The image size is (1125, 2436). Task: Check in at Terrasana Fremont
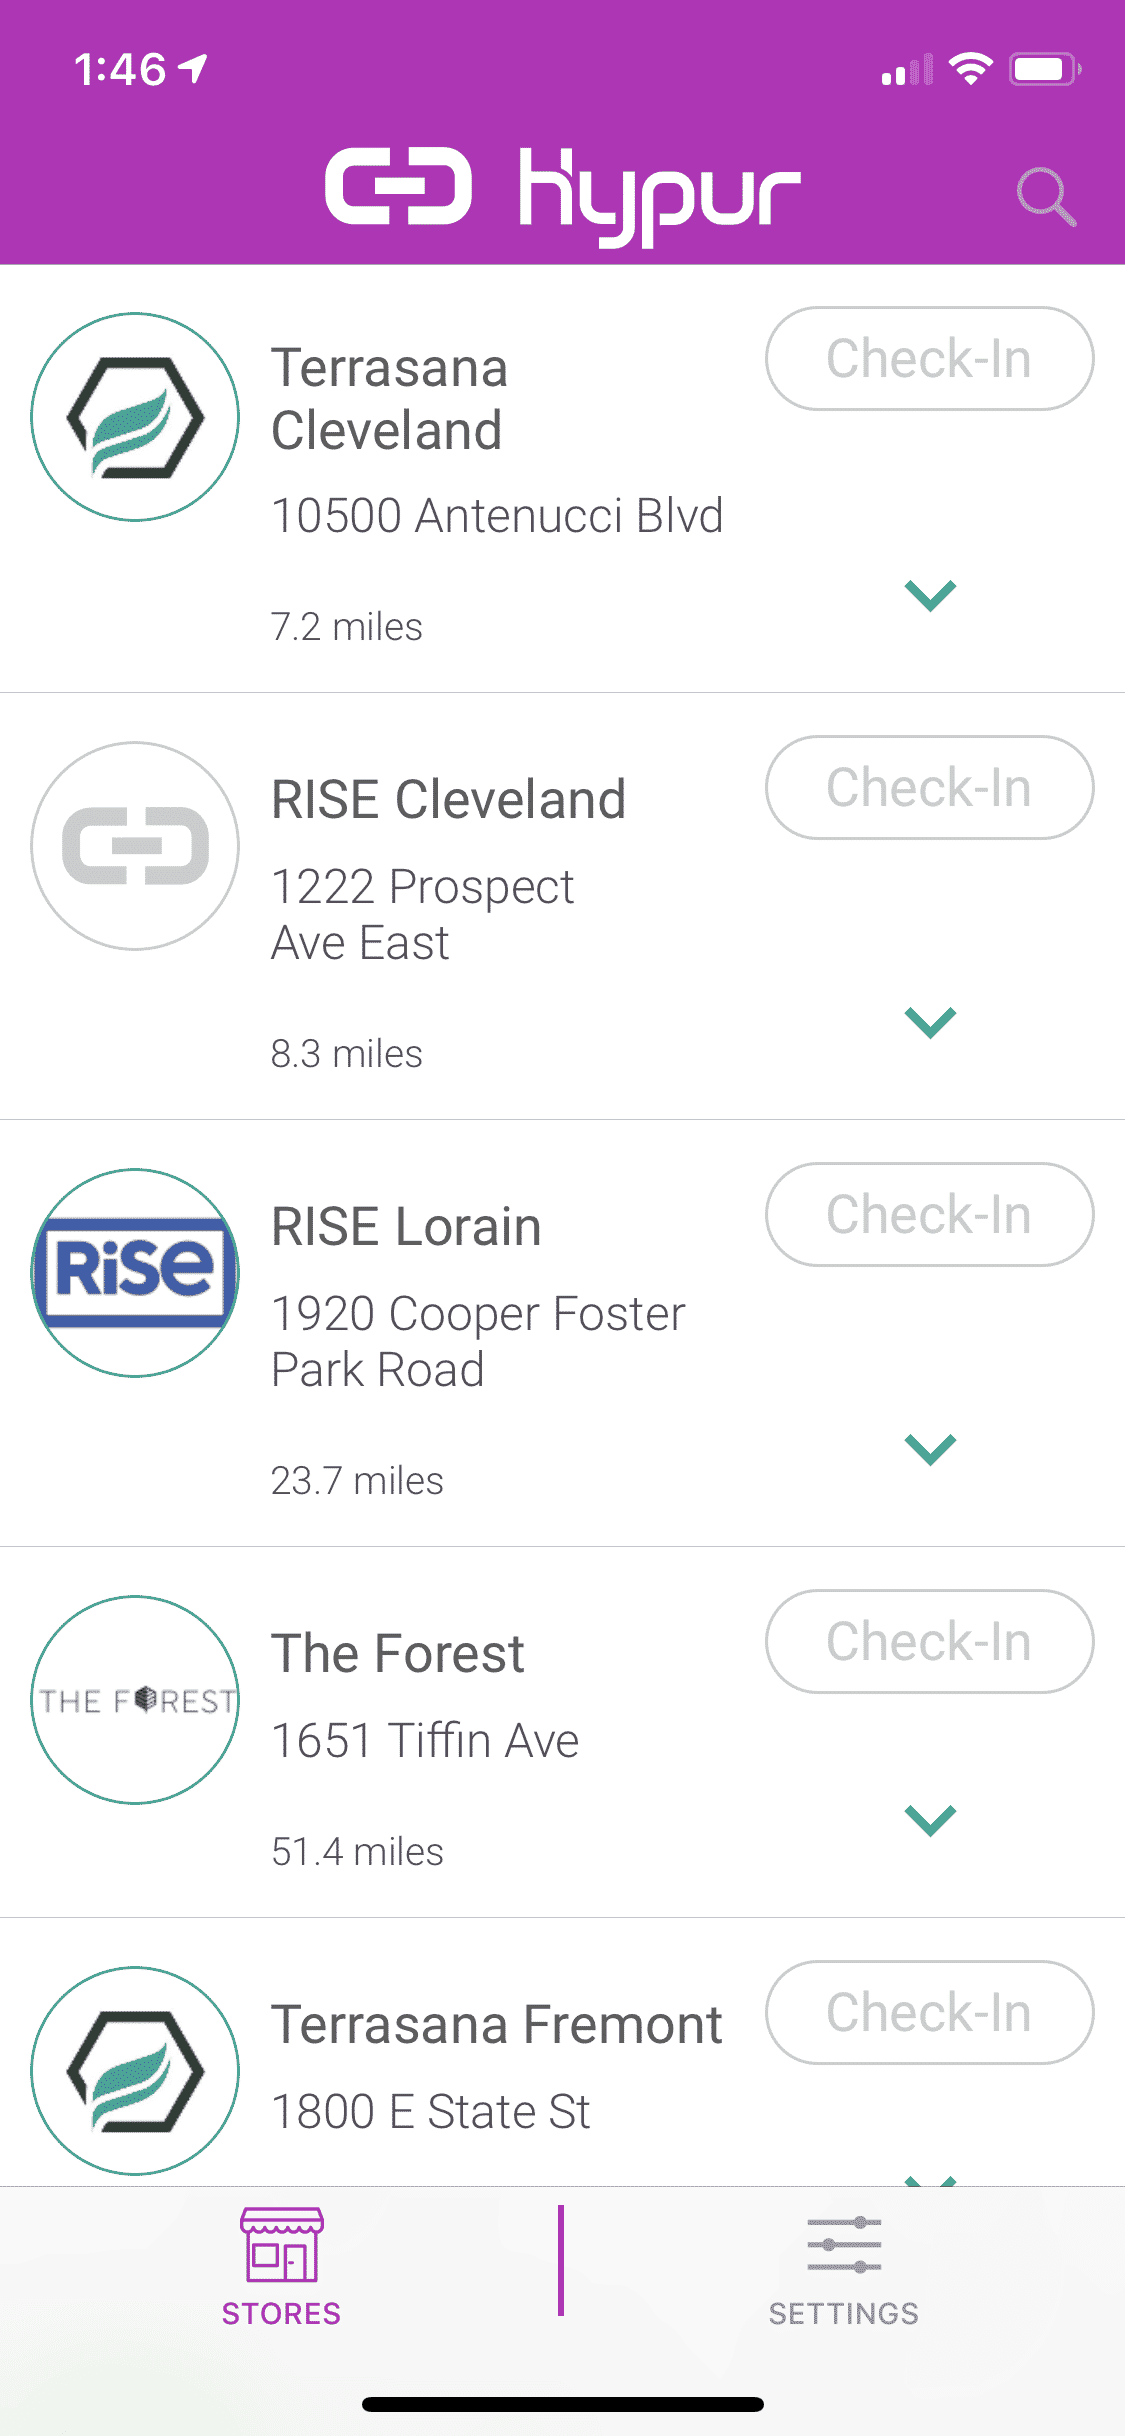pyautogui.click(x=929, y=2013)
